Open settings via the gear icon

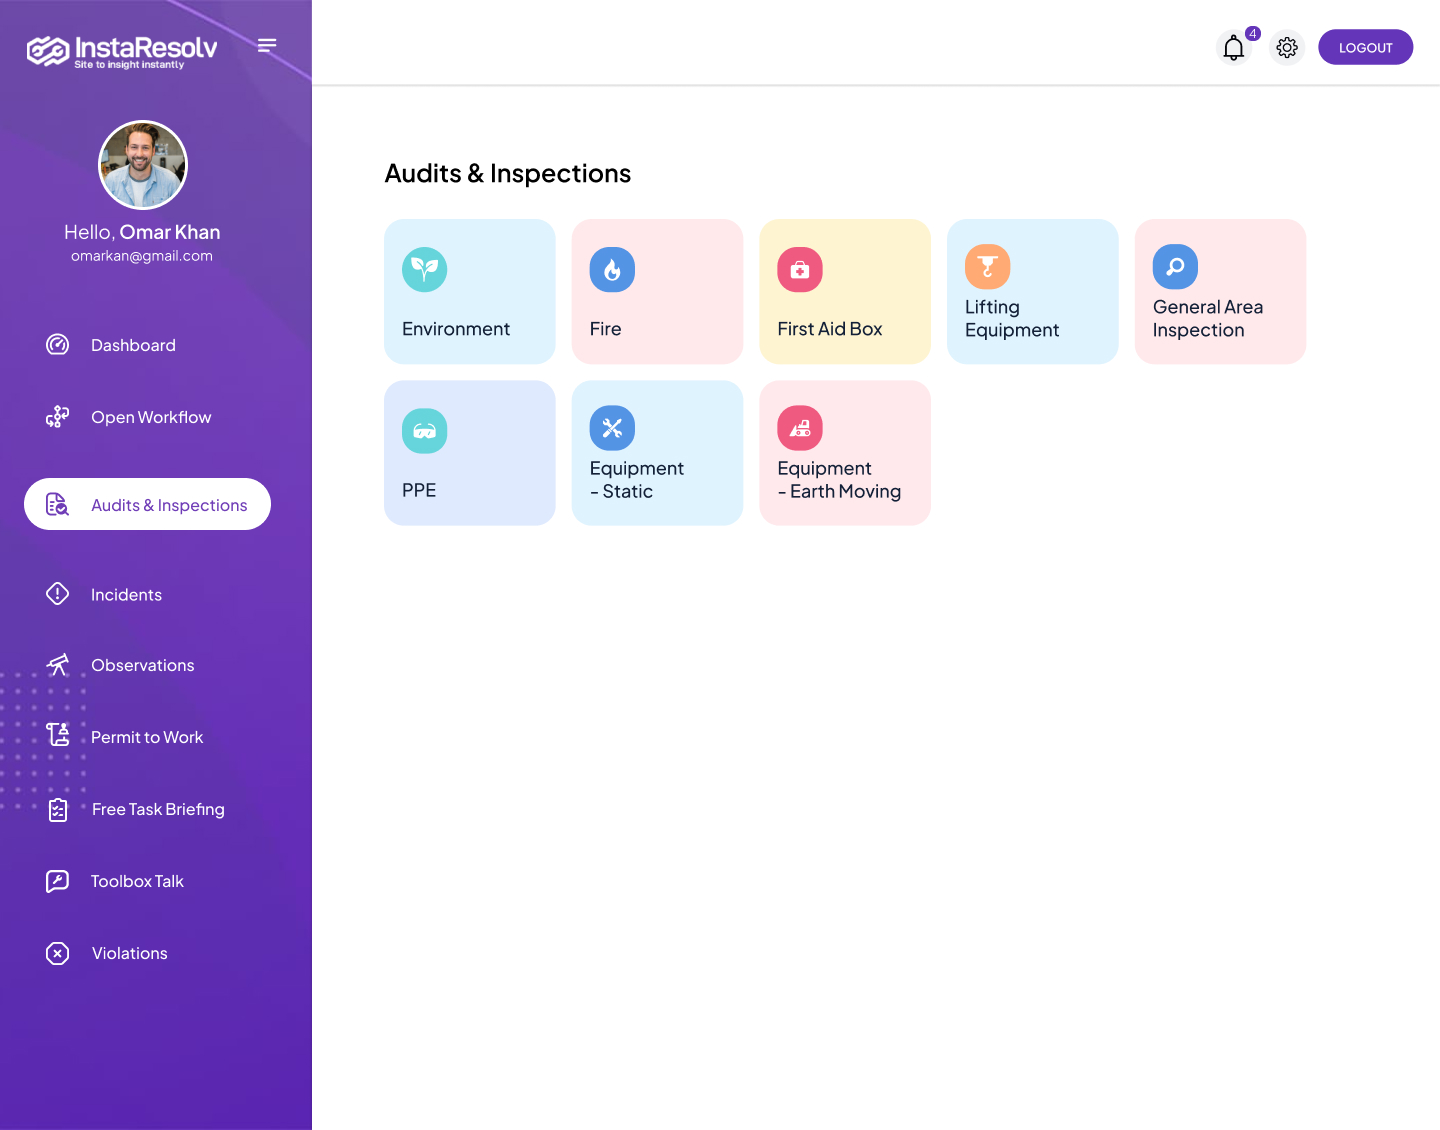click(1287, 48)
